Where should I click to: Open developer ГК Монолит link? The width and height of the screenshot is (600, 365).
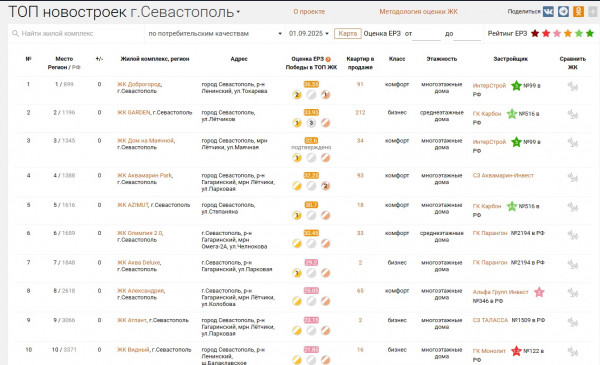click(489, 351)
